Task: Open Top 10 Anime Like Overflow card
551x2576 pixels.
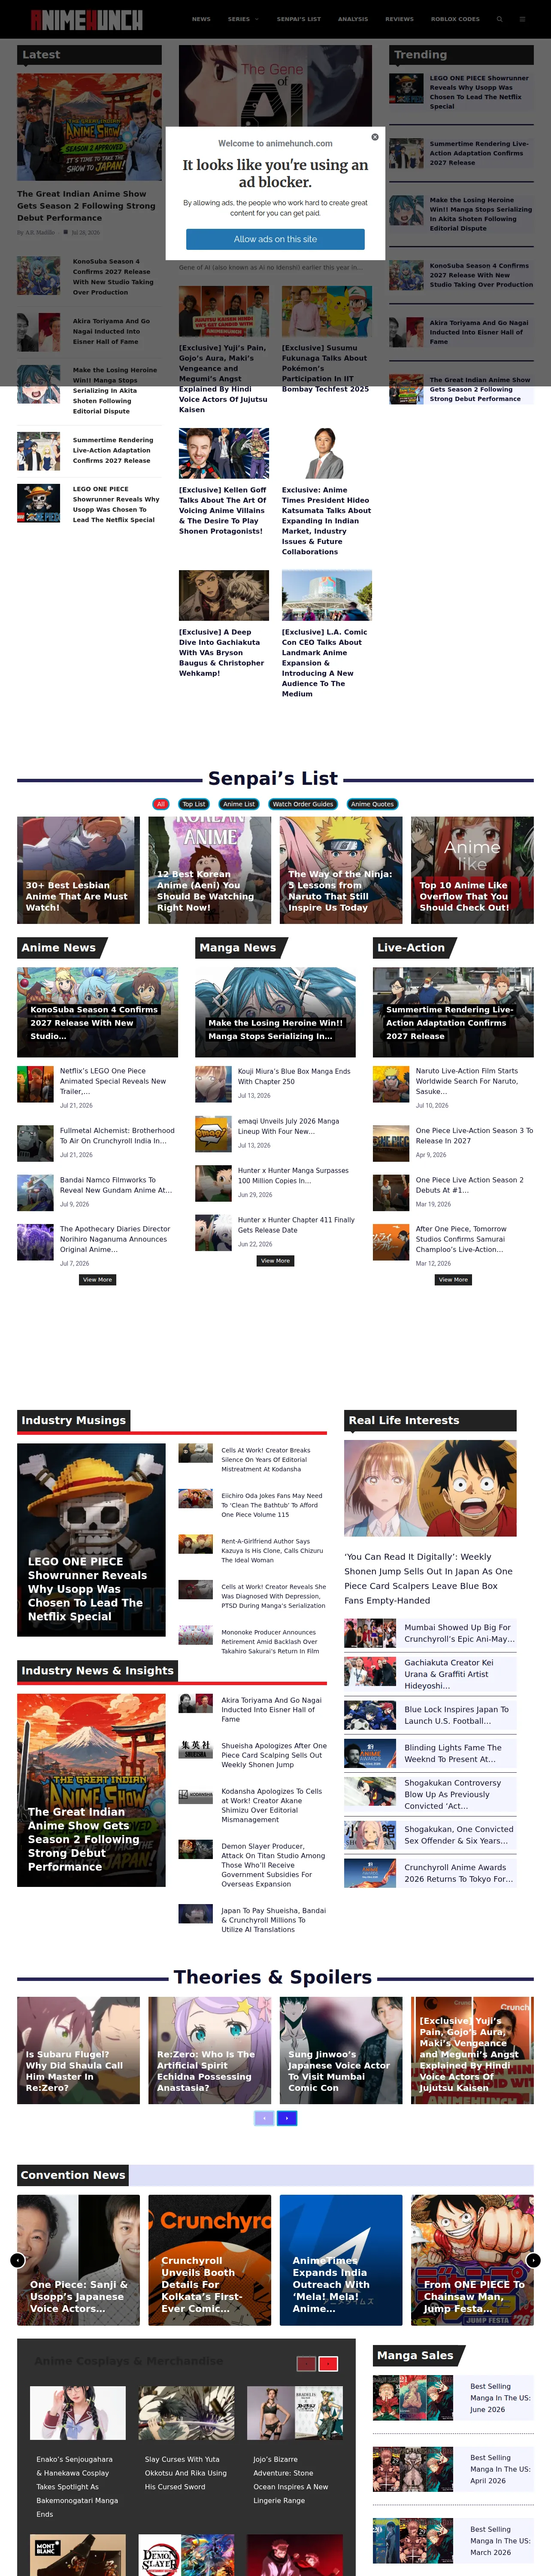Action: point(472,870)
